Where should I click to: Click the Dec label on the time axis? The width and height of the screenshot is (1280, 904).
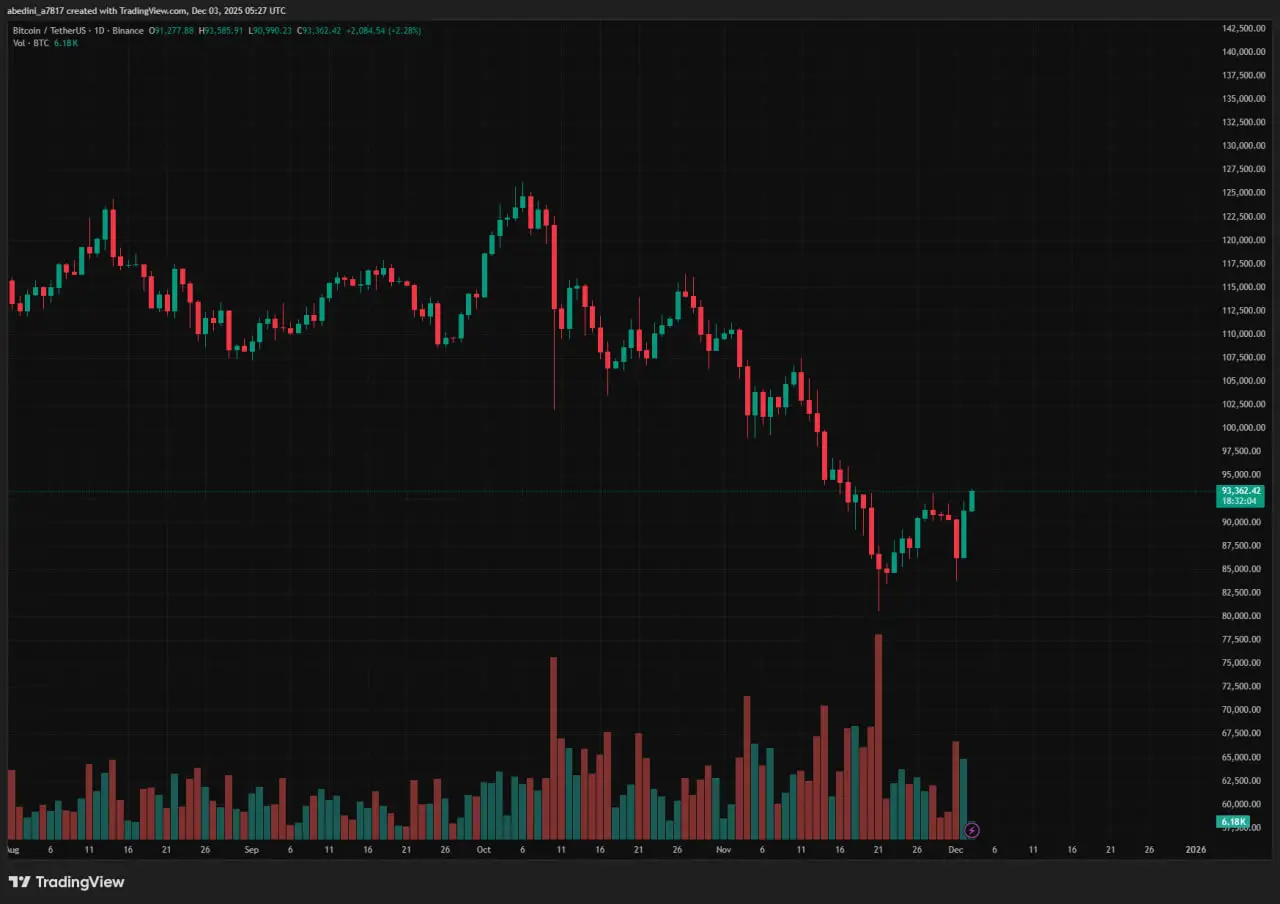pos(955,849)
